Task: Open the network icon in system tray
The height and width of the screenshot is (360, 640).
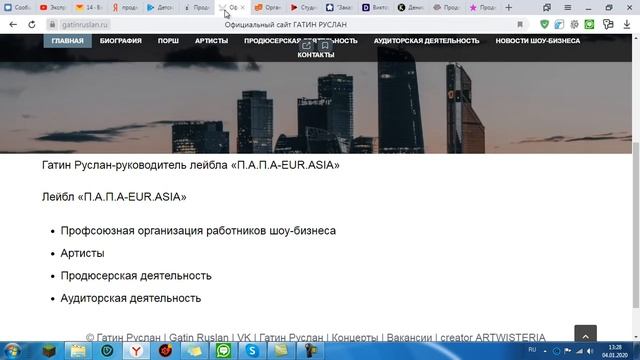Action: click(579, 351)
